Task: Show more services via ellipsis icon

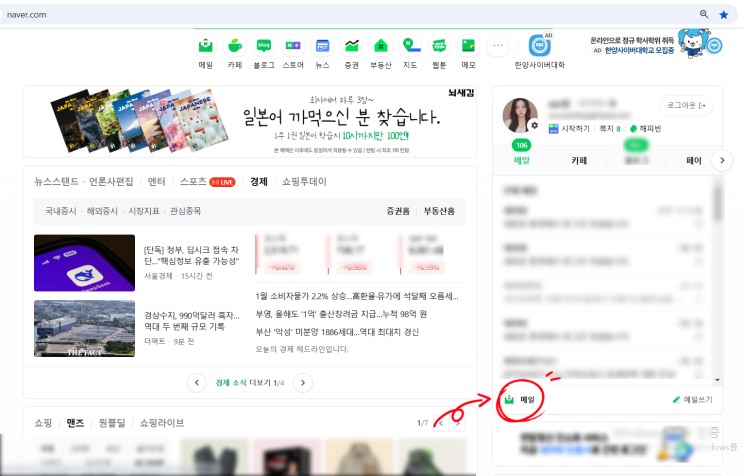Action: pyautogui.click(x=498, y=46)
